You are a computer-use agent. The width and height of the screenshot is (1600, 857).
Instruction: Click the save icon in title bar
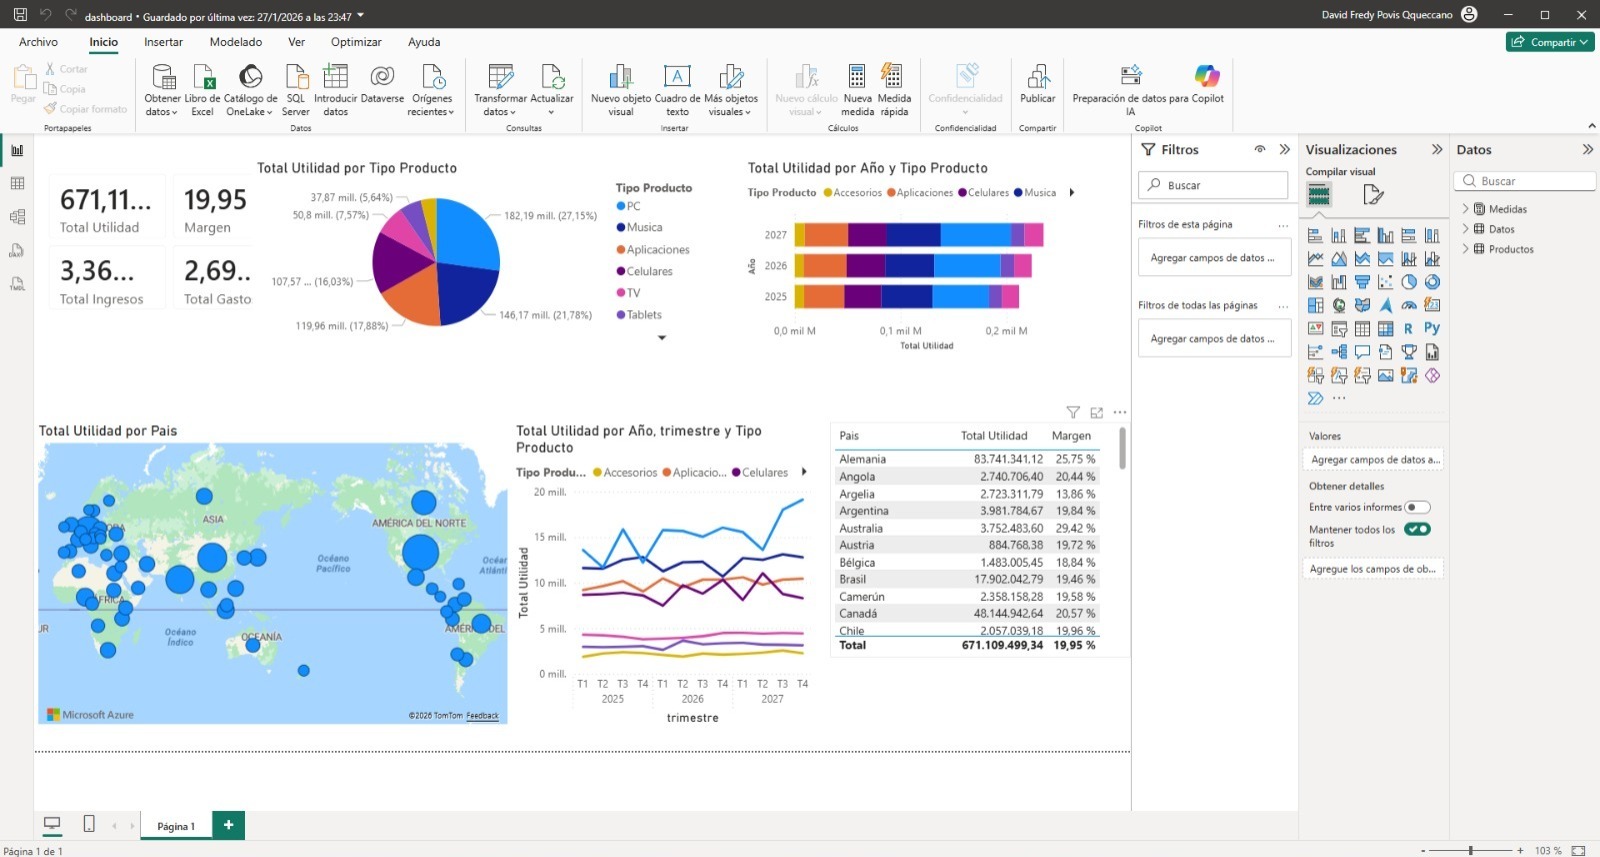click(x=20, y=15)
